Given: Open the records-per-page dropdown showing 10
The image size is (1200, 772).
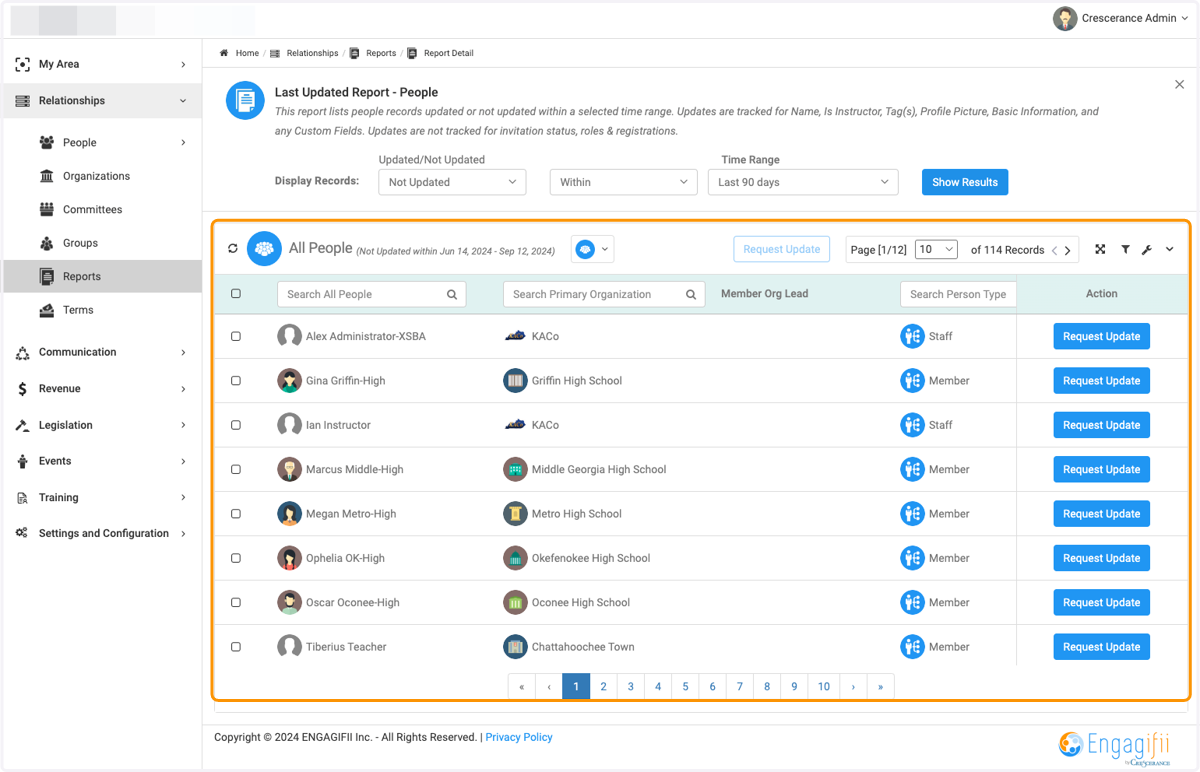Looking at the screenshot, I should click(x=936, y=249).
